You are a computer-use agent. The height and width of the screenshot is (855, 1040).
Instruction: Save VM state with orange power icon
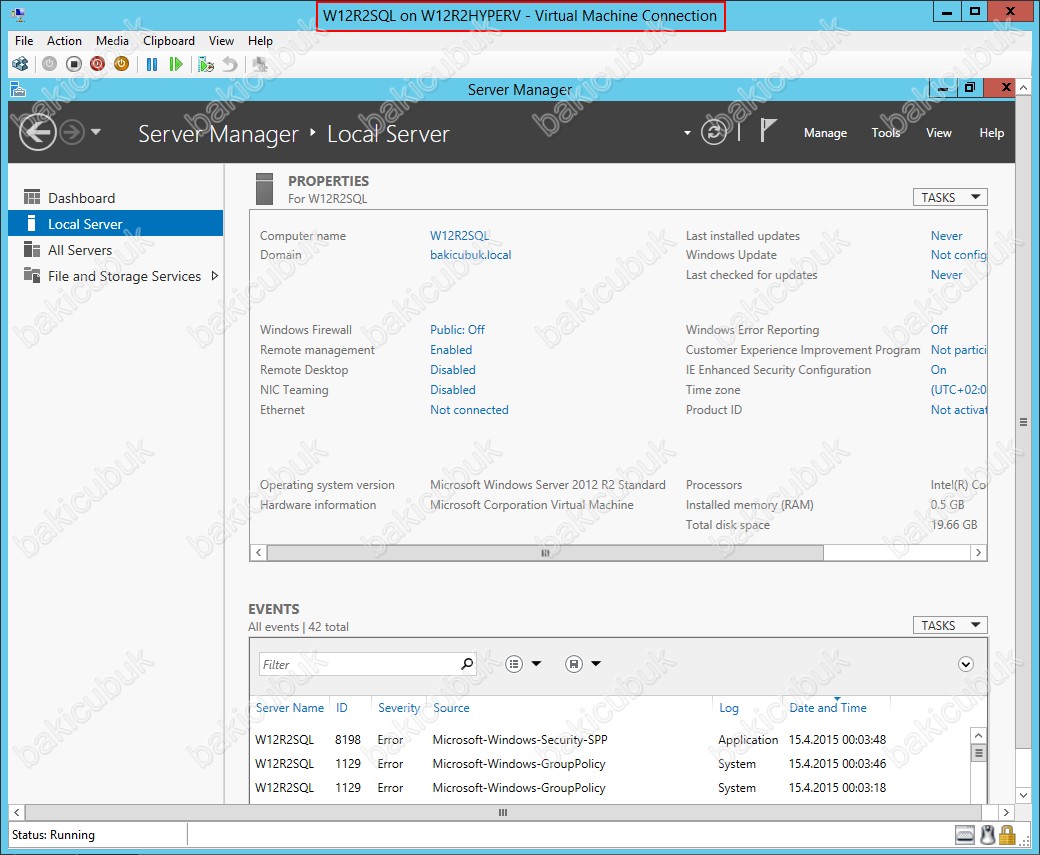point(121,64)
